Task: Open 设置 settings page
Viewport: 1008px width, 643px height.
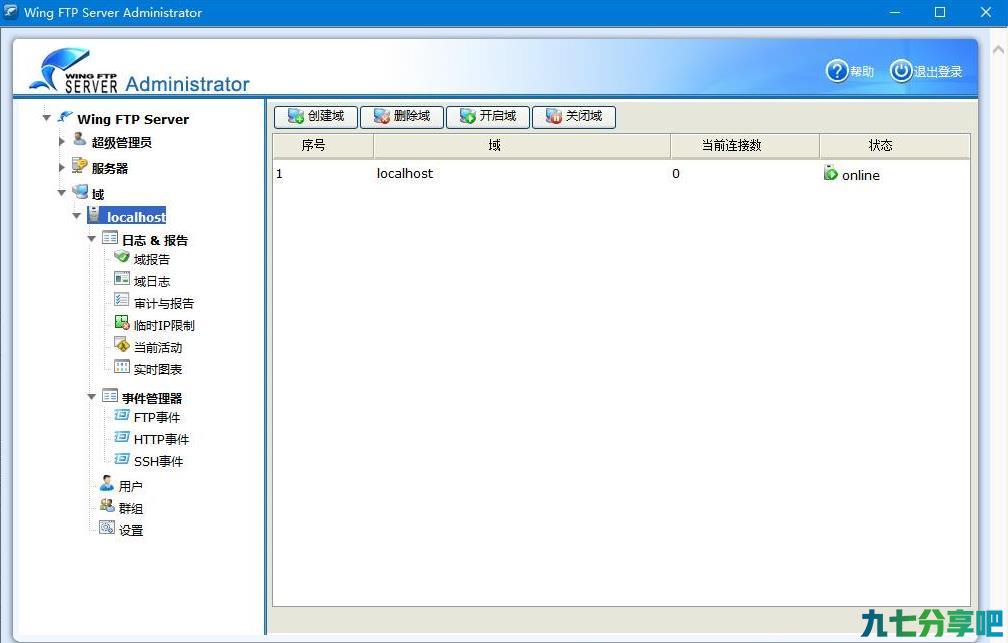Action: coord(130,530)
